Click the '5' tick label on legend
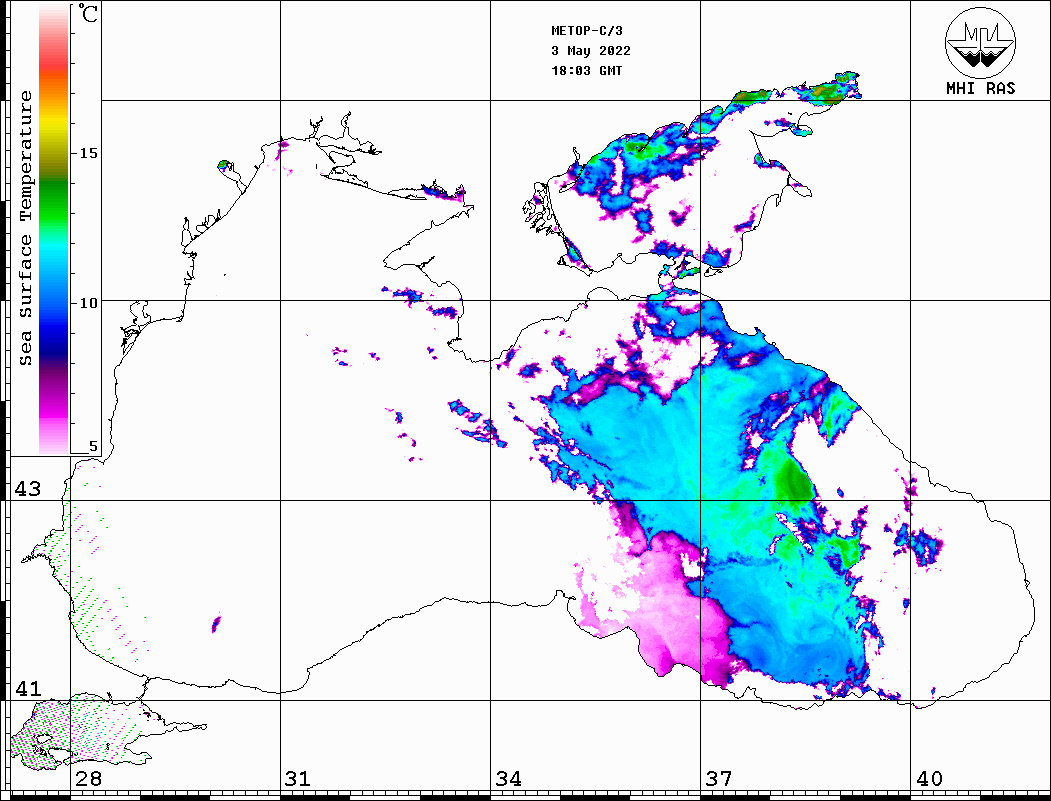The height and width of the screenshot is (801, 1051). 93,446
